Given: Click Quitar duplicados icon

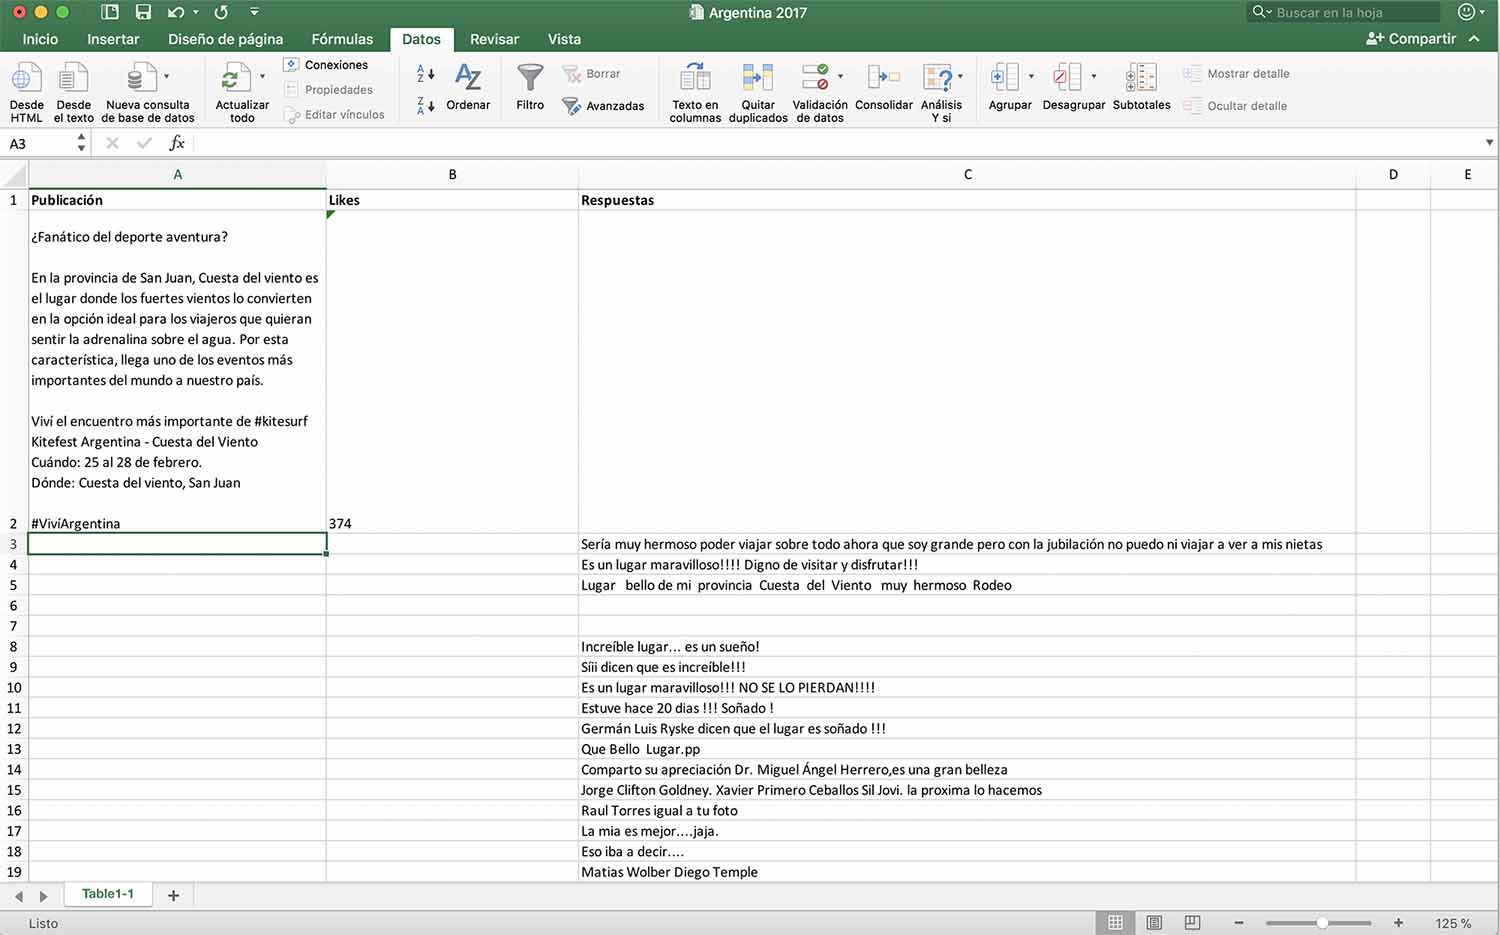Looking at the screenshot, I should (x=757, y=78).
